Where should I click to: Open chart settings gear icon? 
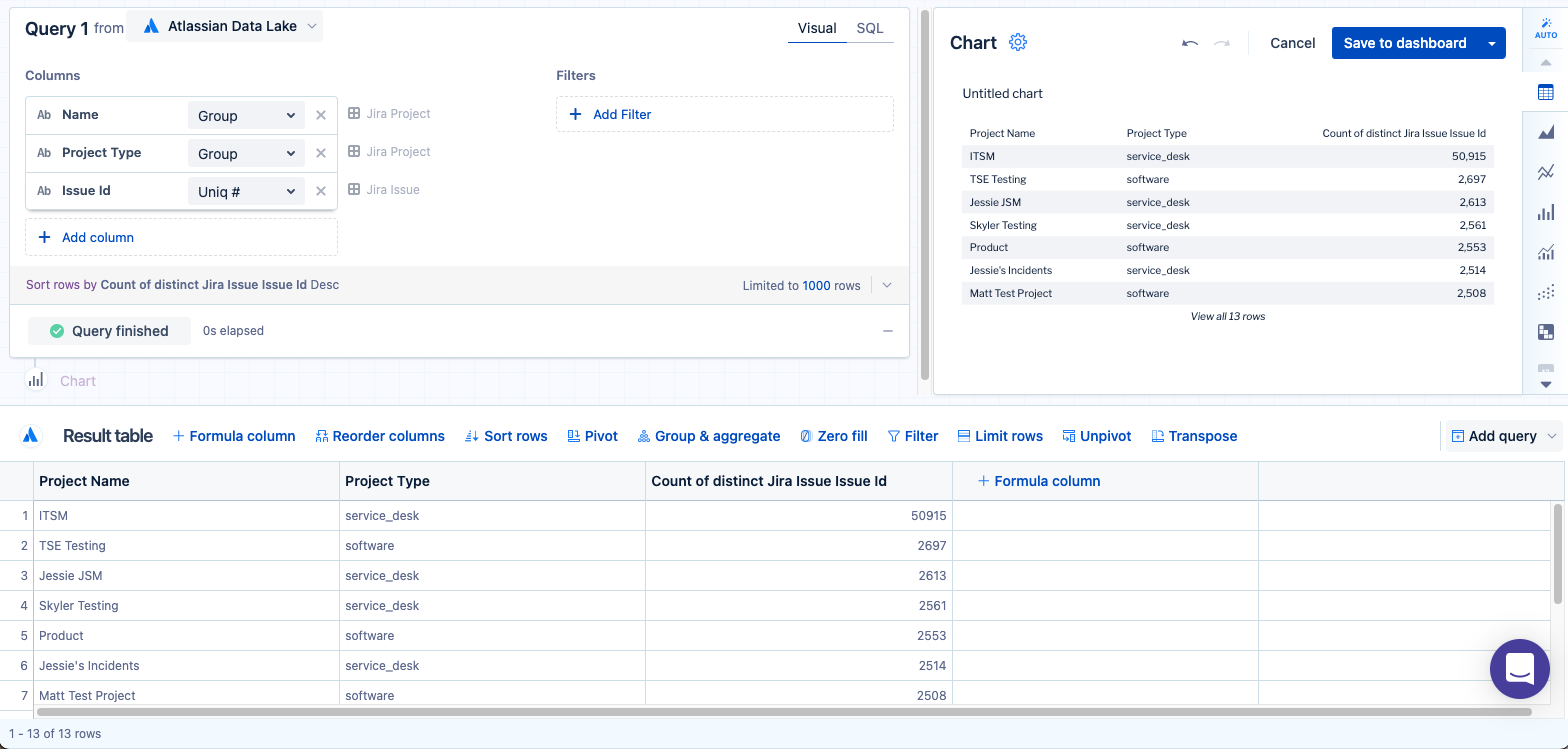click(1018, 42)
